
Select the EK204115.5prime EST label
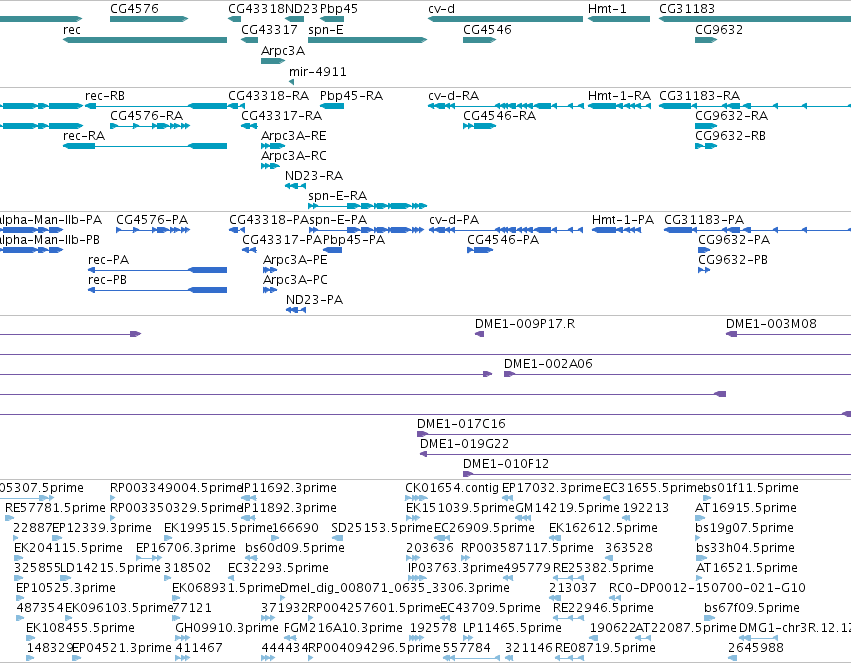point(68,548)
